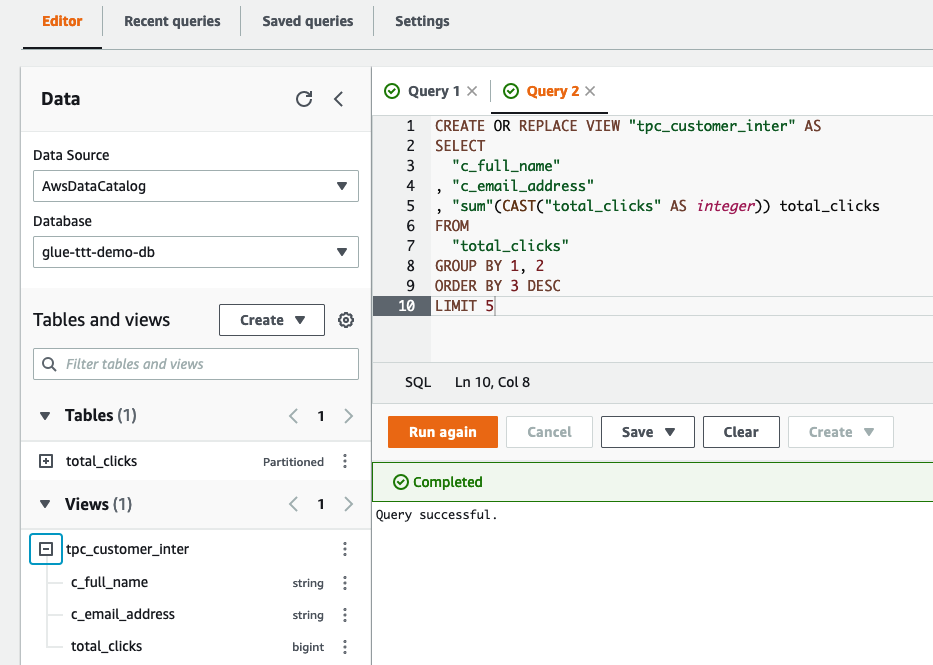Focus the Filter tables and views field
This screenshot has width=933, height=665.
pos(196,364)
